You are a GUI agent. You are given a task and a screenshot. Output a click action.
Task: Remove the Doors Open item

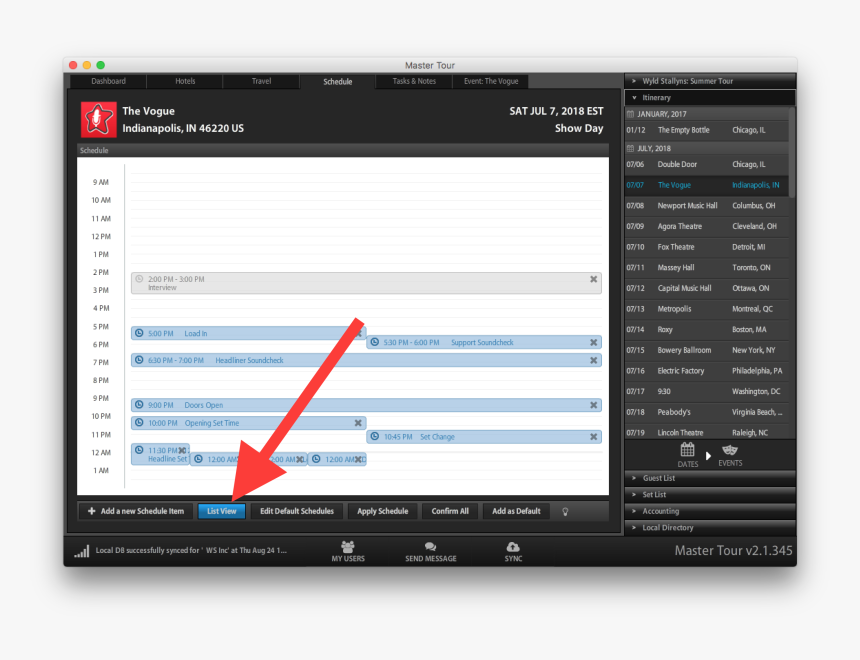point(593,405)
